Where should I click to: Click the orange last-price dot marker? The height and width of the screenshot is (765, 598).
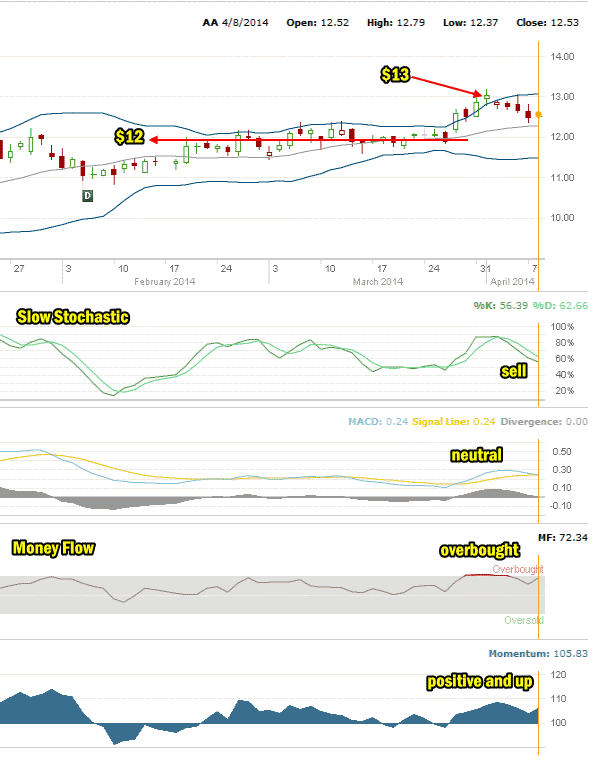pyautogui.click(x=538, y=115)
